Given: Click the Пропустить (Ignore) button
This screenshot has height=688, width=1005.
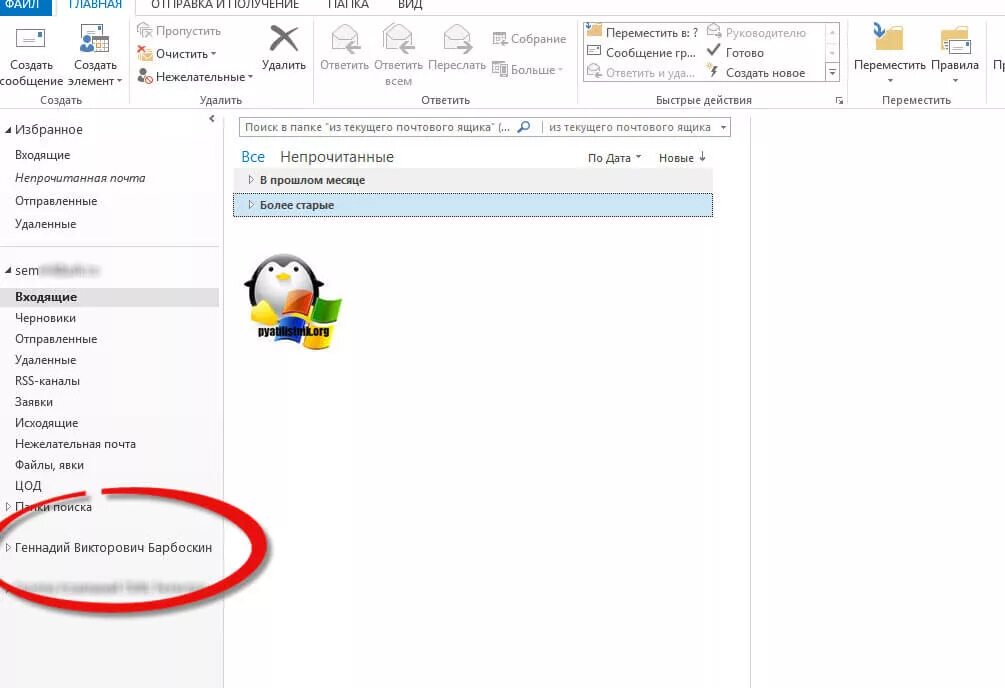Looking at the screenshot, I should pyautogui.click(x=179, y=31).
